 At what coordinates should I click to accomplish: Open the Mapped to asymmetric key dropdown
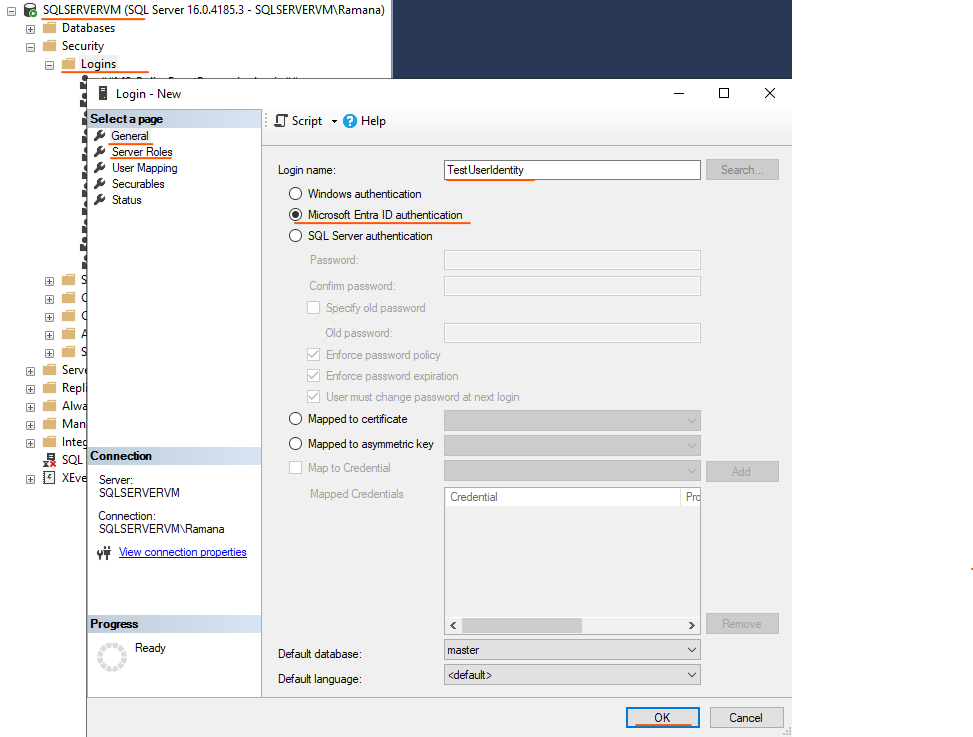572,445
